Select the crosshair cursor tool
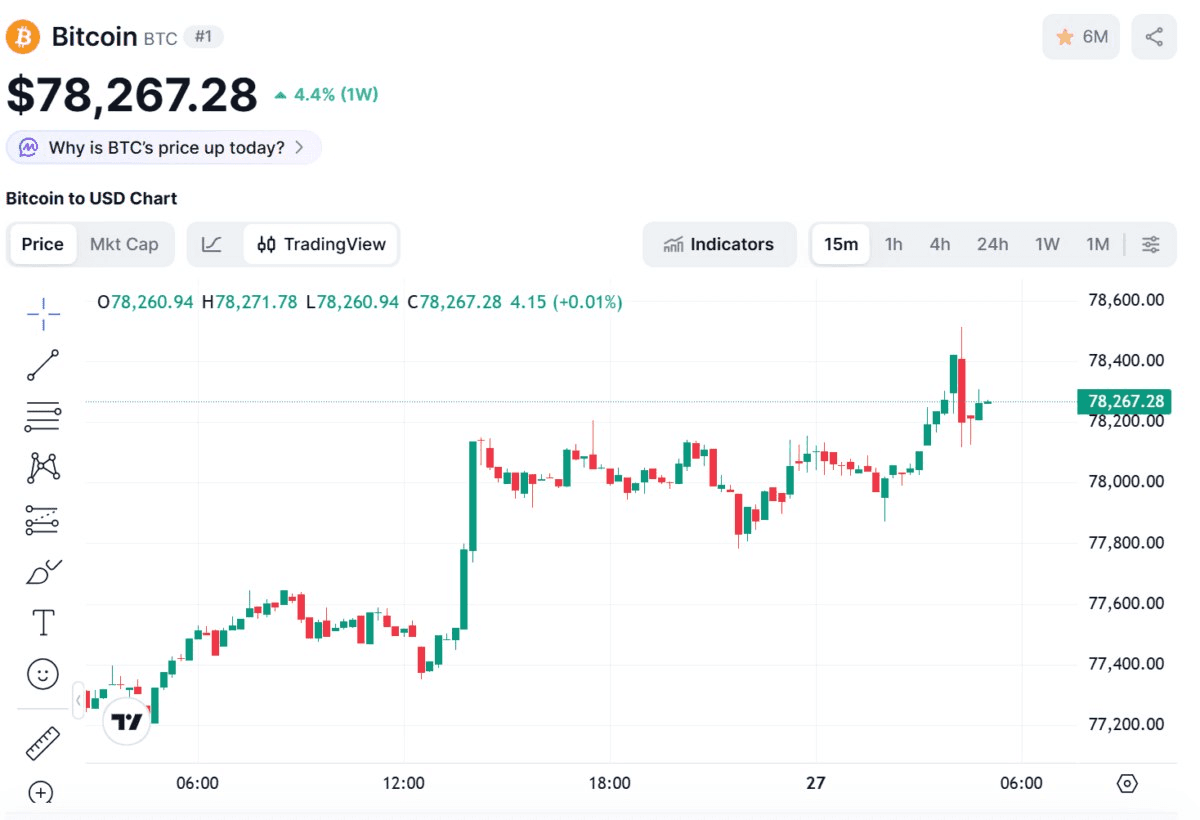 [43, 314]
